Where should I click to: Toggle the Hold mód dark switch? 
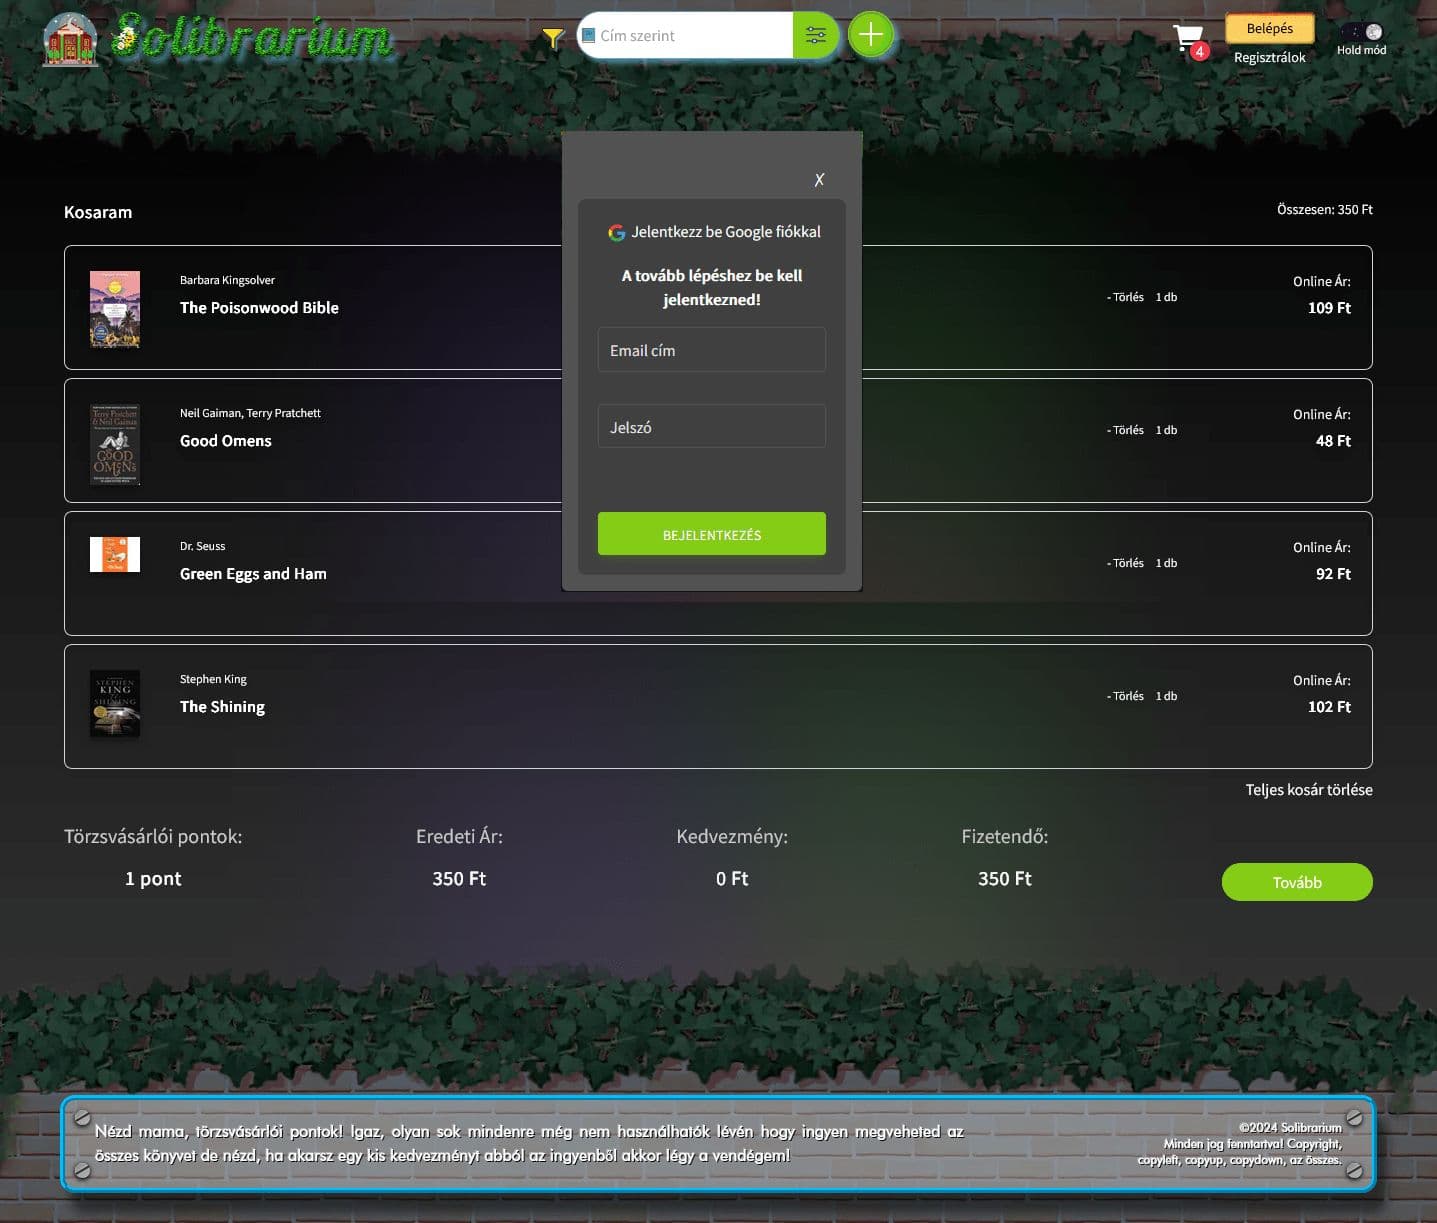pyautogui.click(x=1362, y=32)
